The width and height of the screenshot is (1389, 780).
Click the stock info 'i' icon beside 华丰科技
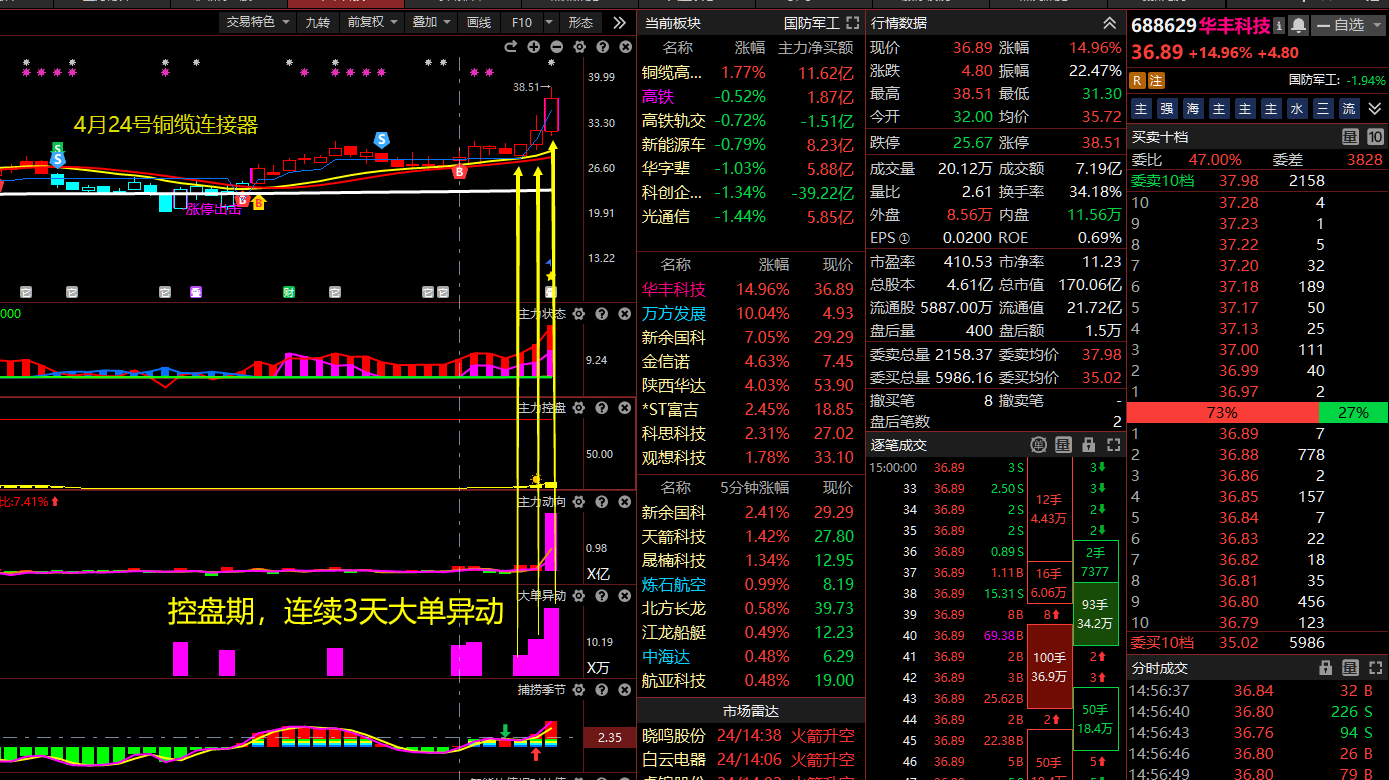1279,25
